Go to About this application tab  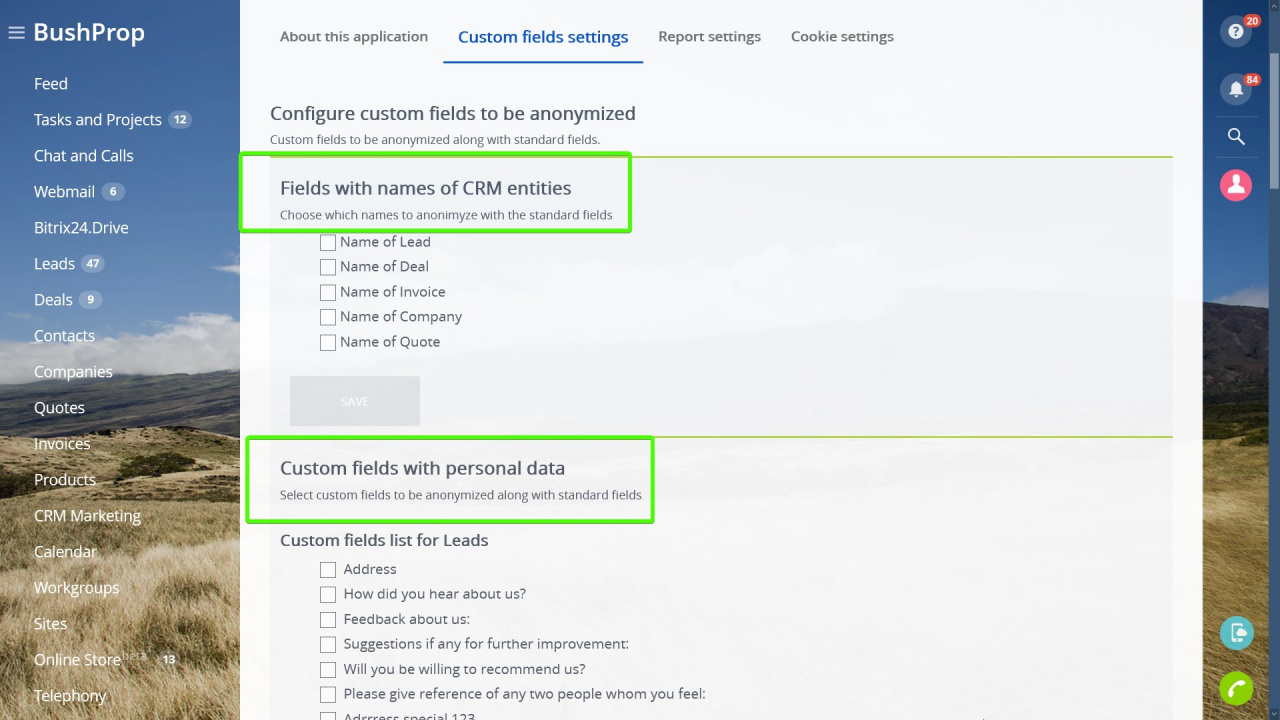point(354,36)
